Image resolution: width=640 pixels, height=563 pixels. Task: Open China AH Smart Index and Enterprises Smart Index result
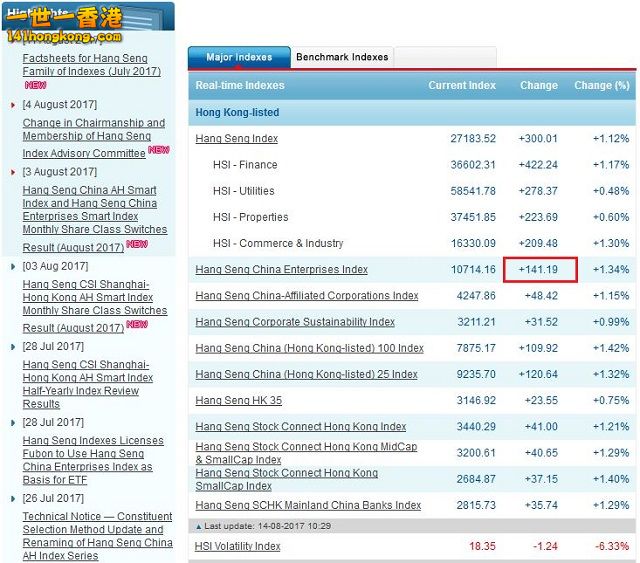(95, 218)
